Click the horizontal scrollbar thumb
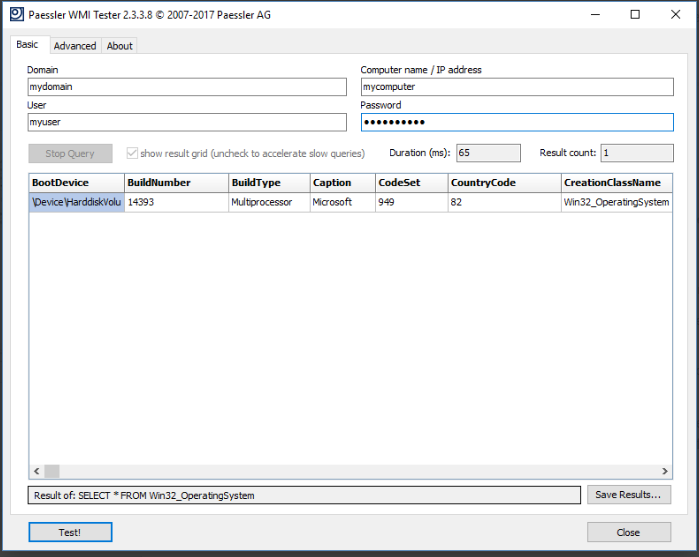Screen dimensions: 699x557 [52, 471]
